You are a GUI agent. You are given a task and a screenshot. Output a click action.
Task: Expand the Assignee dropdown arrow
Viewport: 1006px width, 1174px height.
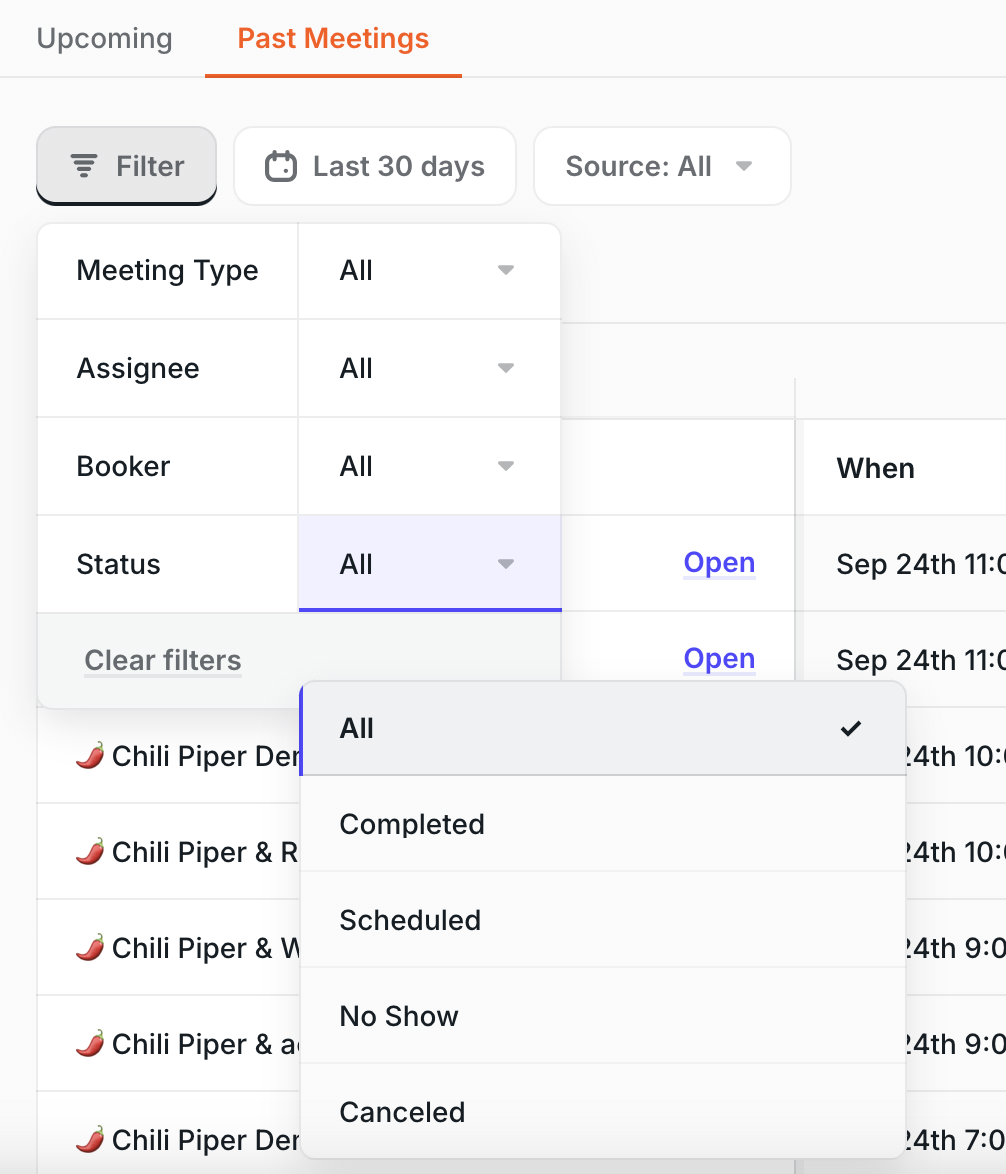point(506,368)
